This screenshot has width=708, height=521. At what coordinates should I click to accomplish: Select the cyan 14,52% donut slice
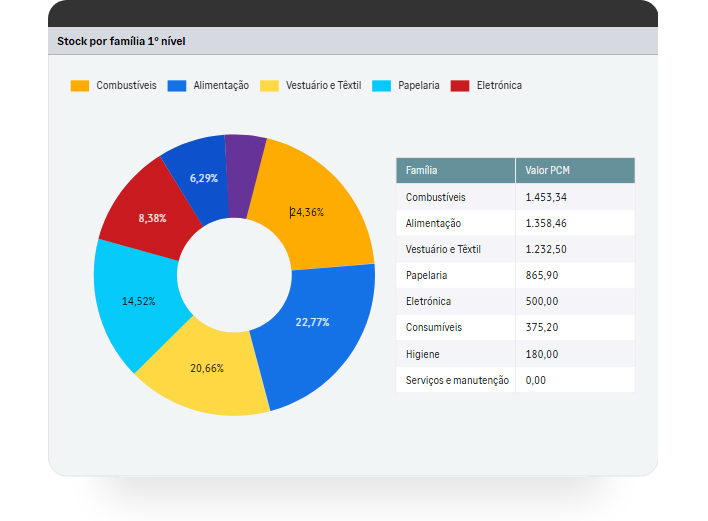(x=138, y=300)
